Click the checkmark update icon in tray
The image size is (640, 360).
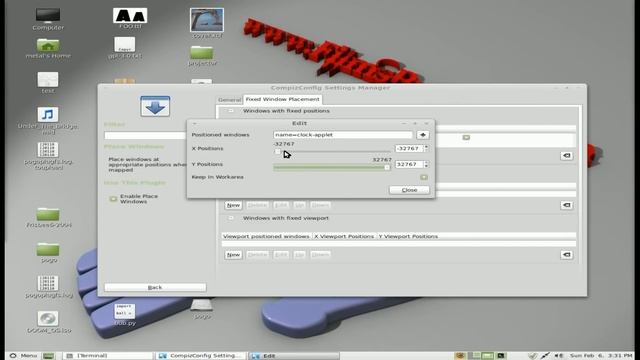point(532,356)
